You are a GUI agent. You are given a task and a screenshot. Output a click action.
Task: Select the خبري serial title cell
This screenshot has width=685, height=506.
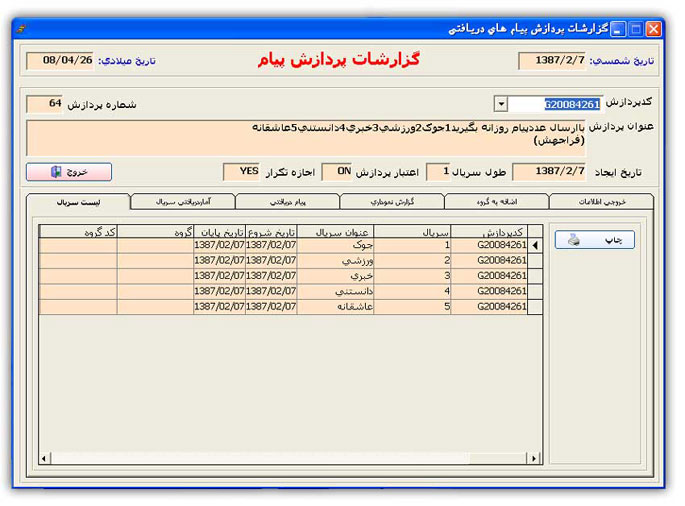click(x=335, y=276)
